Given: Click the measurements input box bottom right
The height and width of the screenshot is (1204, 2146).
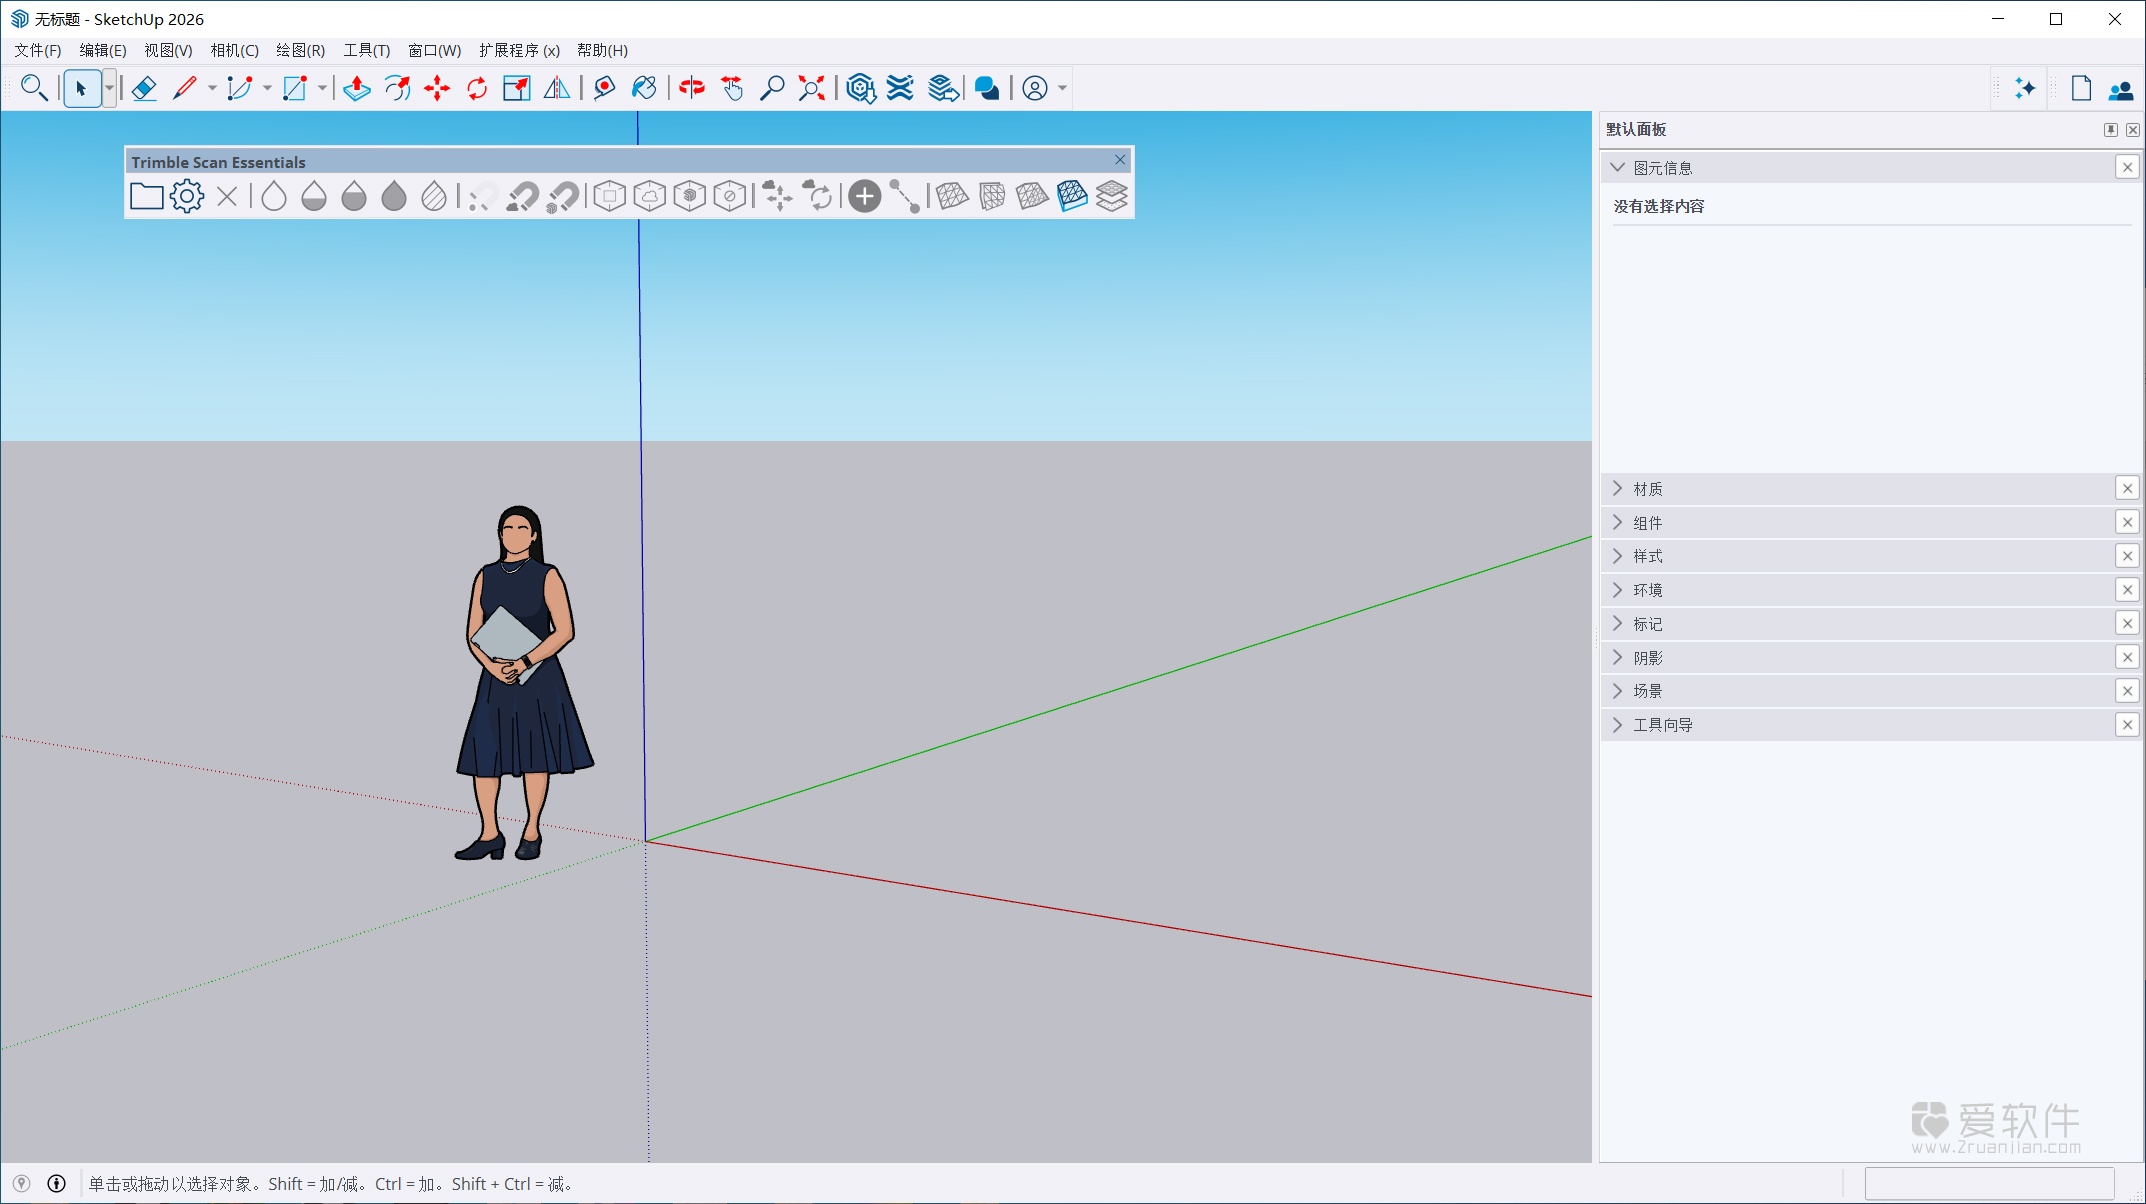Looking at the screenshot, I should (x=1990, y=1183).
